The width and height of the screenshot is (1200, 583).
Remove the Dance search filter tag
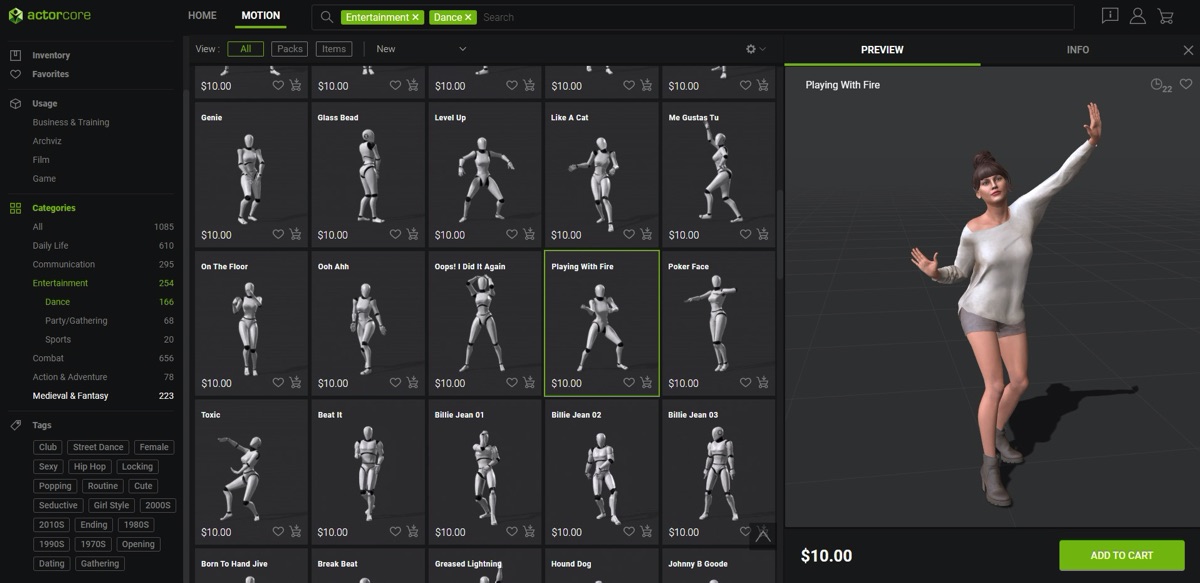coord(468,17)
